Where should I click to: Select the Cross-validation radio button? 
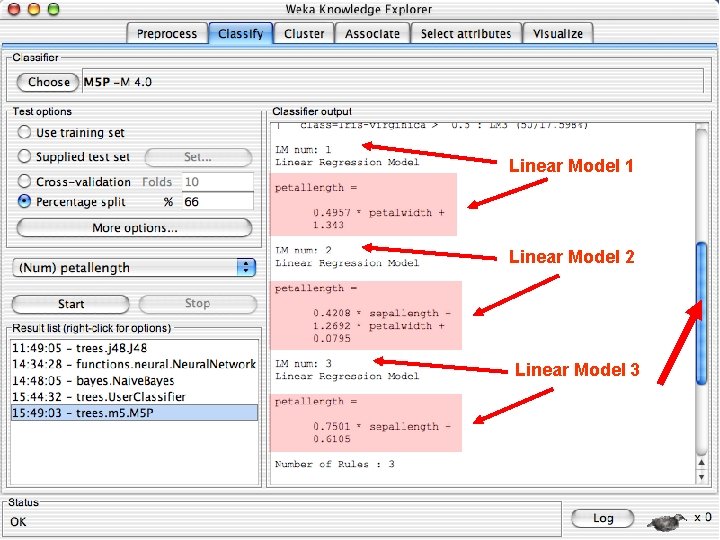click(24, 181)
